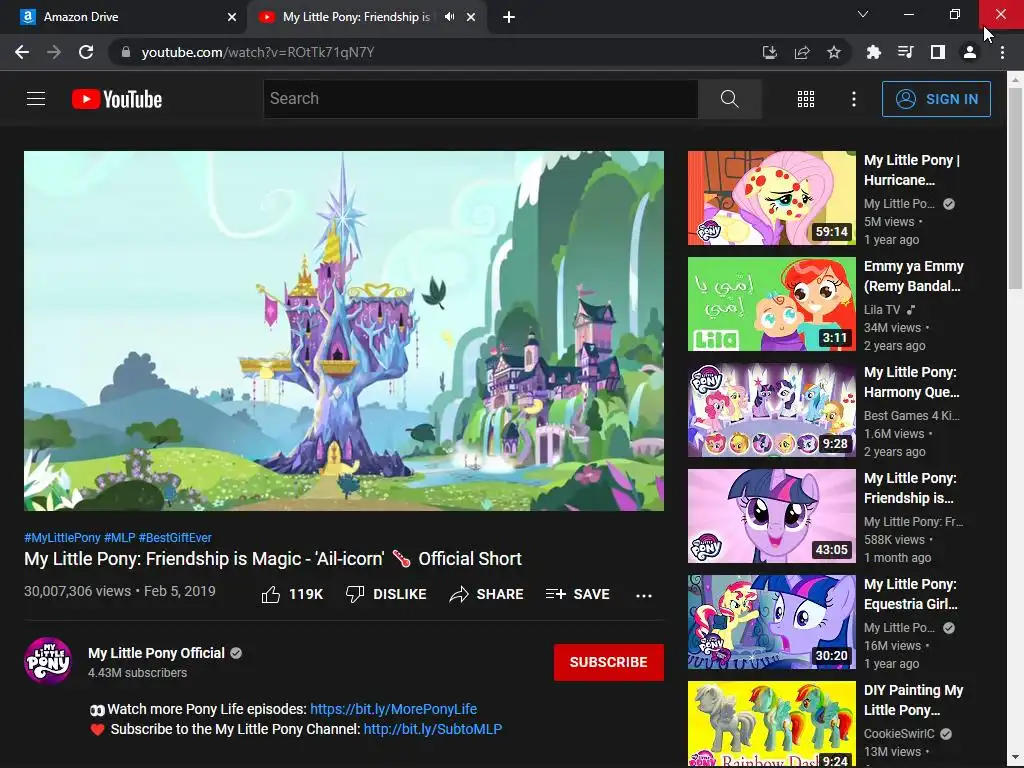Restore down the browser window
This screenshot has height=768, width=1024.
(x=955, y=14)
